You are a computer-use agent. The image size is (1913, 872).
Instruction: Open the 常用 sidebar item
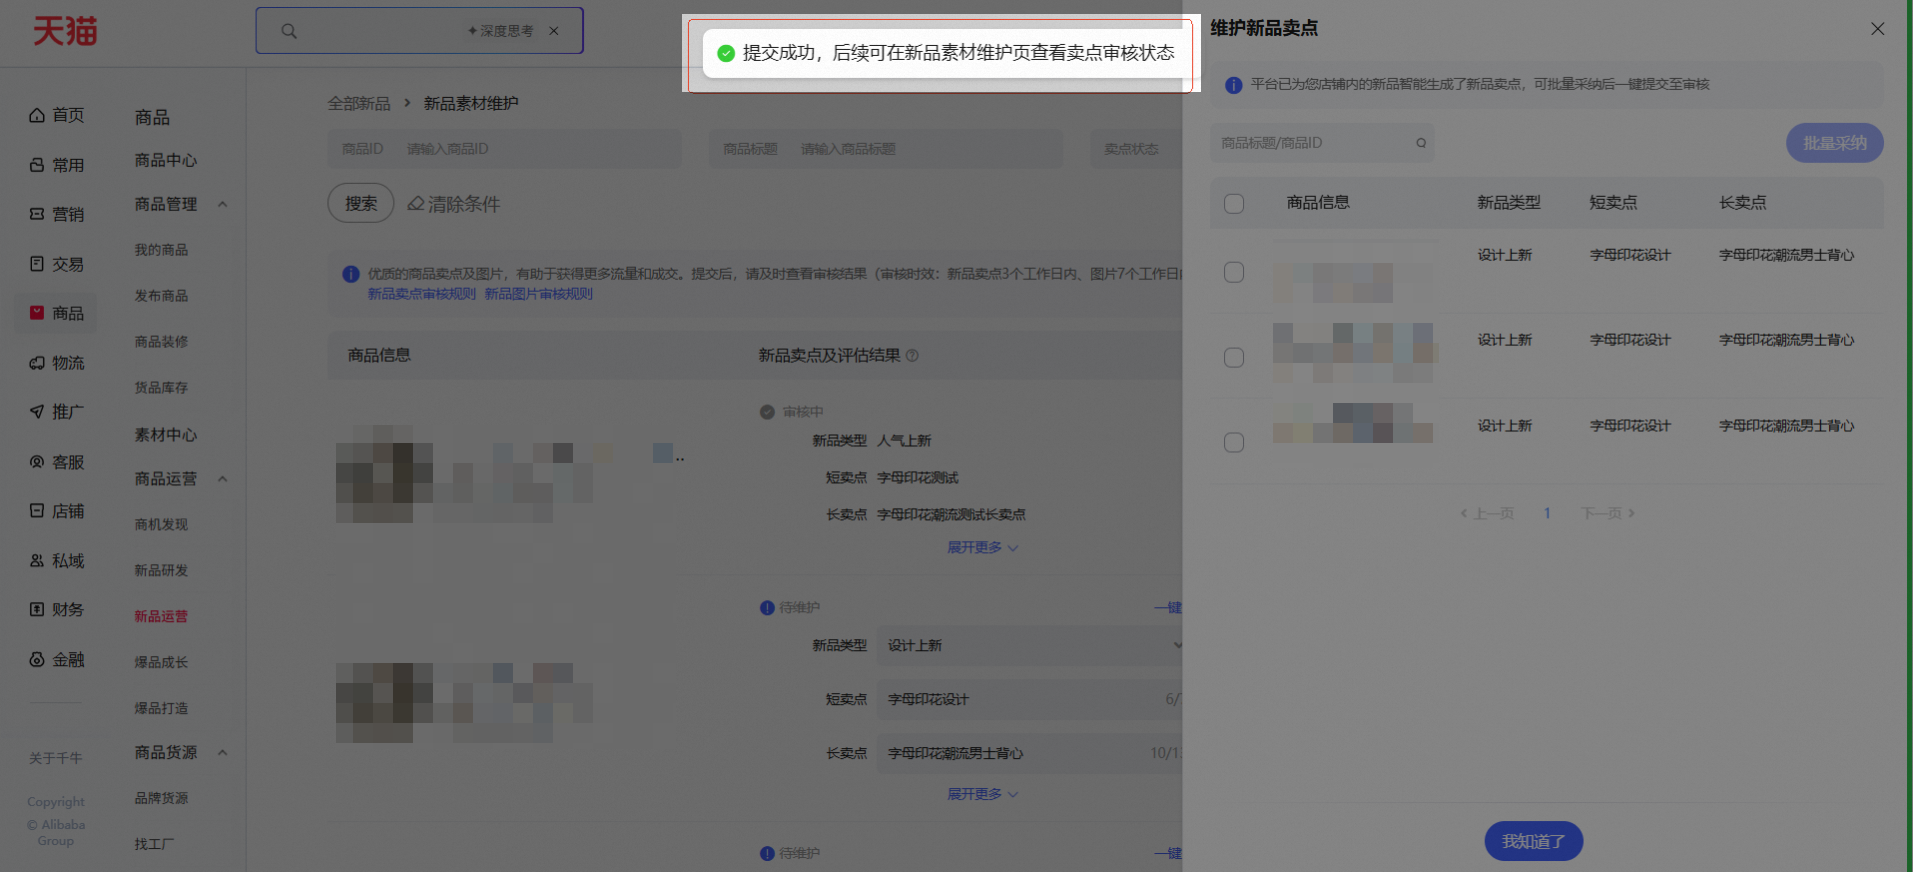(57, 165)
